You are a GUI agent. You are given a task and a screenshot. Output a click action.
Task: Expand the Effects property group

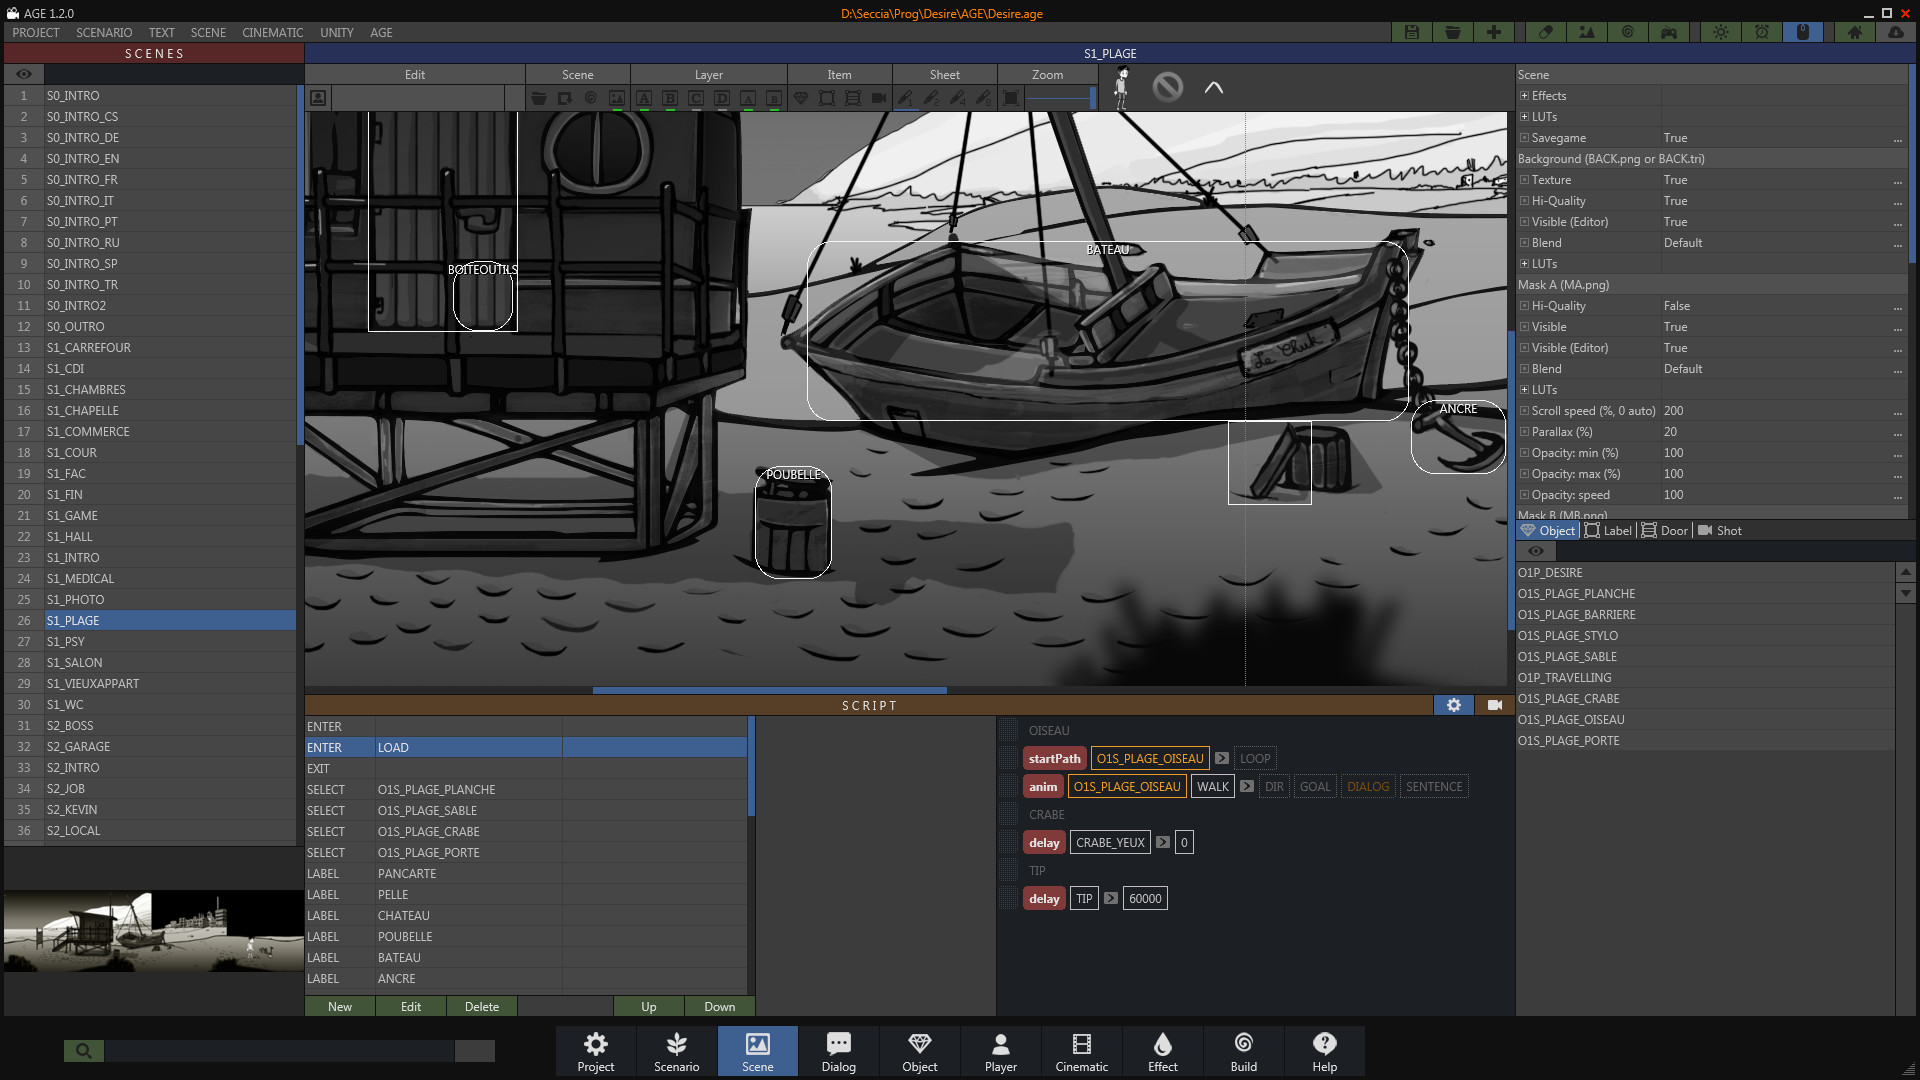[x=1524, y=96]
